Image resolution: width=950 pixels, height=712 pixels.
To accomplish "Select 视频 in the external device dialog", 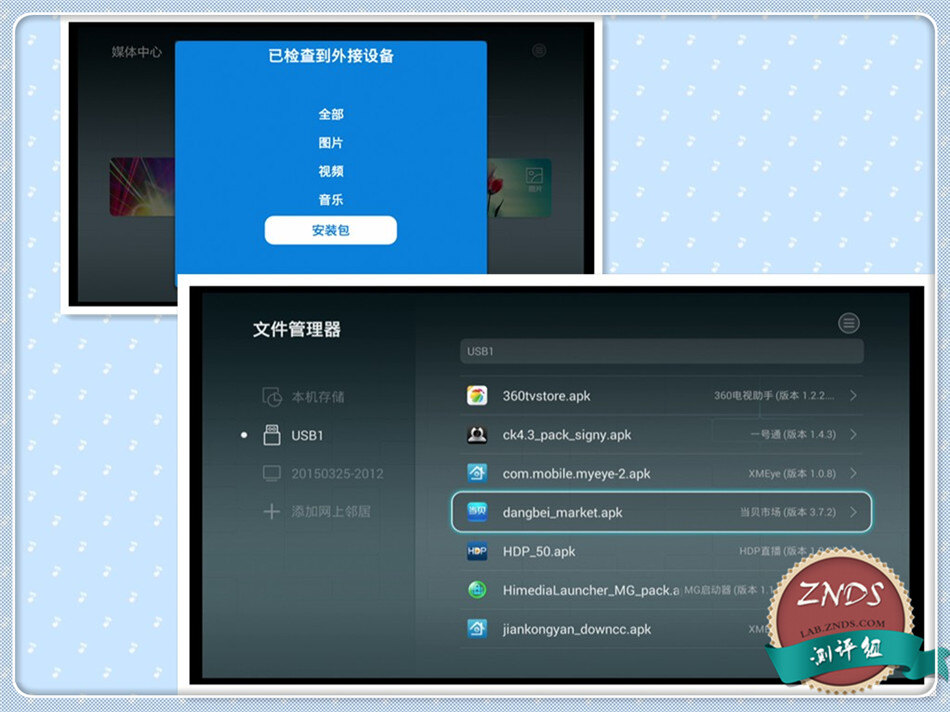I will pyautogui.click(x=331, y=170).
